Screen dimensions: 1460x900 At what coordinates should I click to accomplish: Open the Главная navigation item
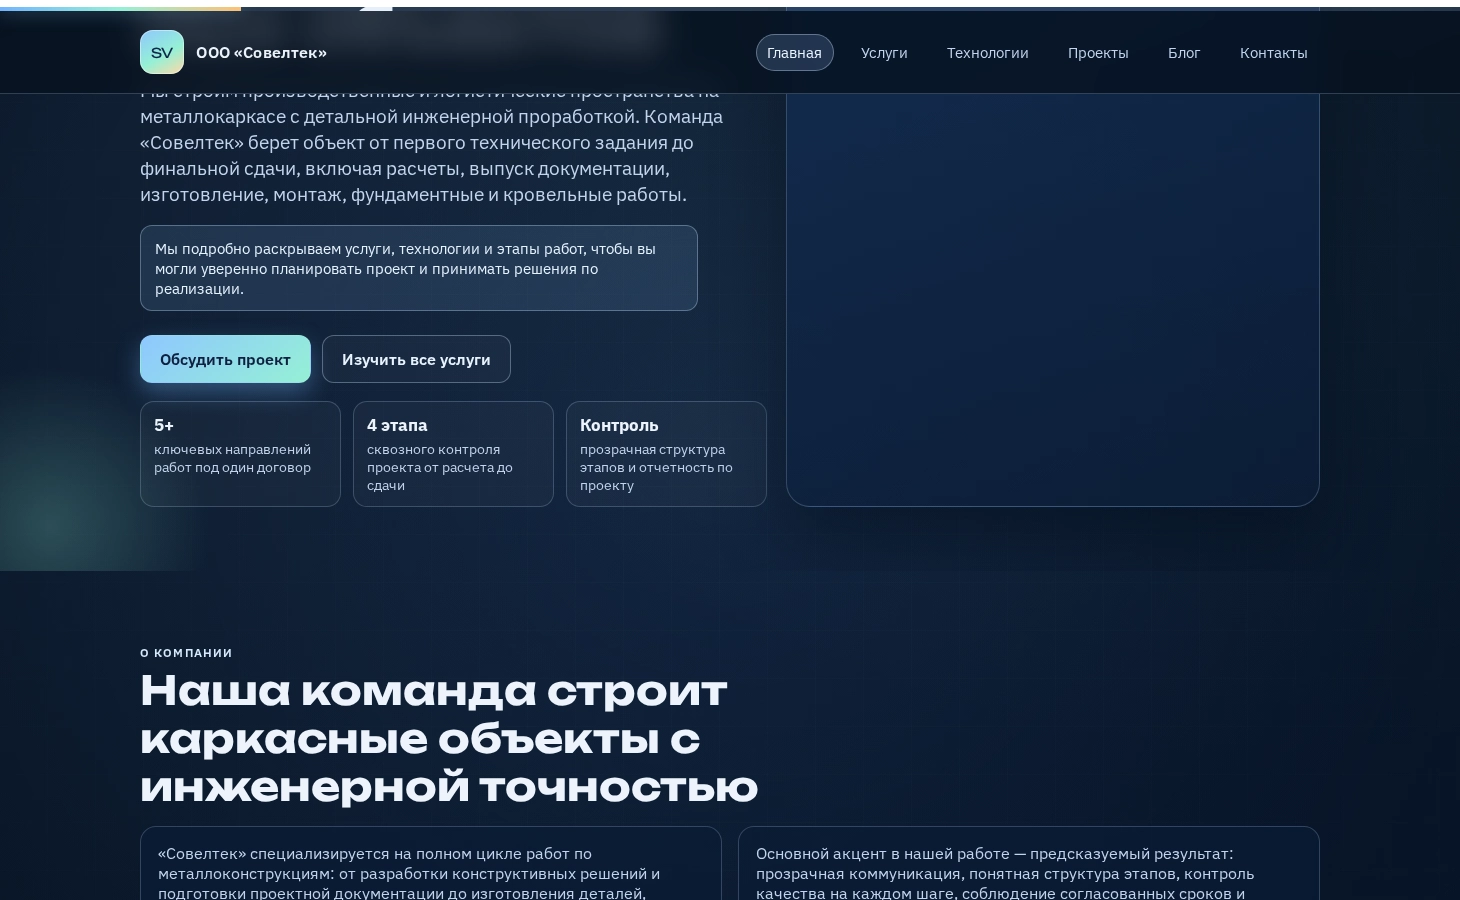[794, 52]
